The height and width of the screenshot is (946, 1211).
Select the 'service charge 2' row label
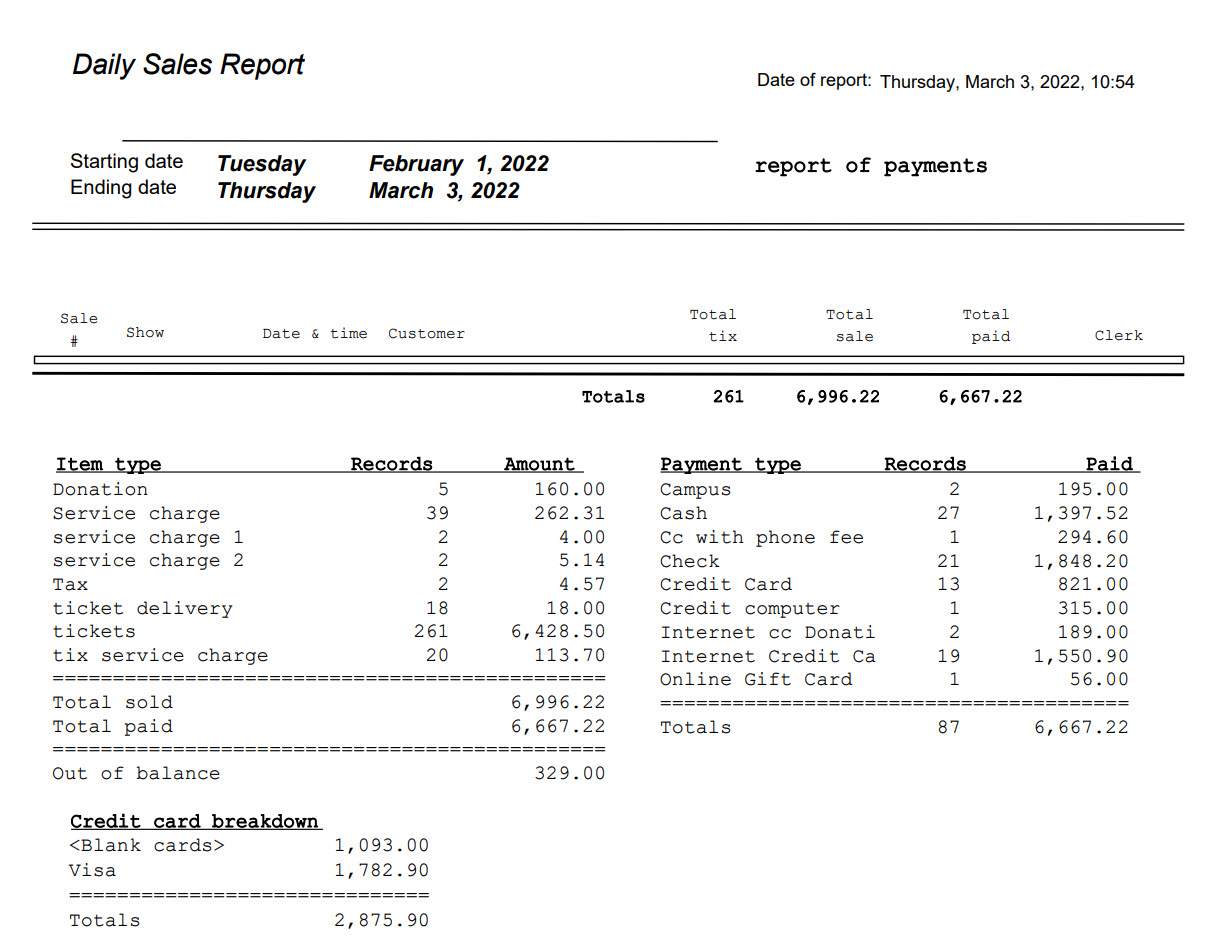[x=148, y=561]
